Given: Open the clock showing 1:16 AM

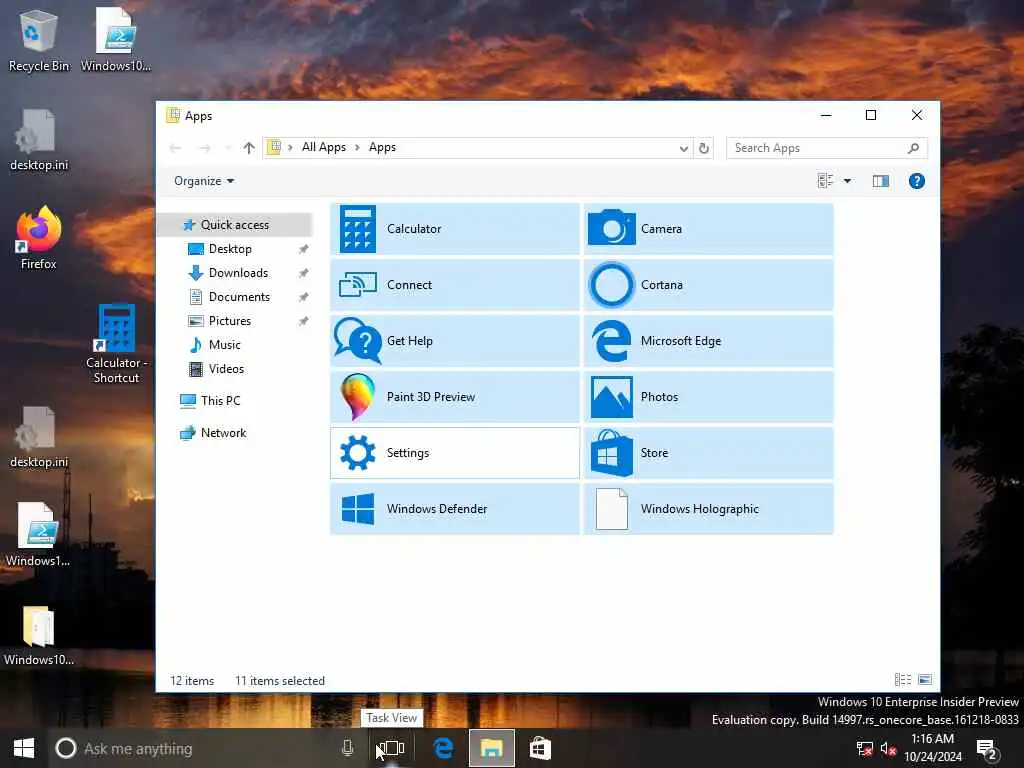Looking at the screenshot, I should pos(933,748).
